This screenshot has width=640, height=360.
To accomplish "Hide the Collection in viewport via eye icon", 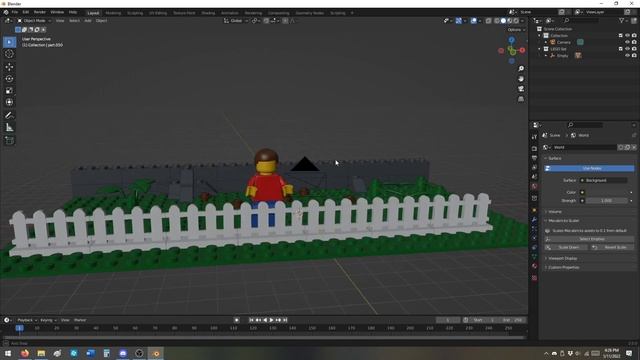I will [x=627, y=36].
